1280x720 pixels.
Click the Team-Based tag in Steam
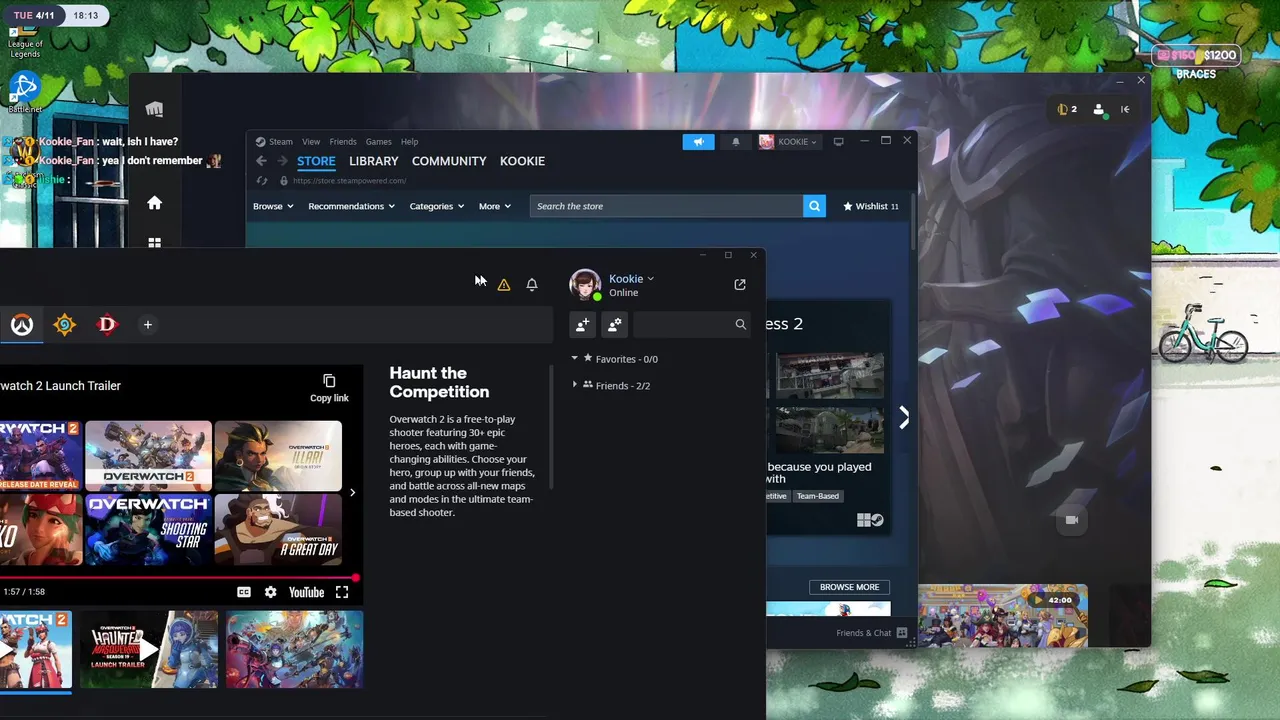point(818,496)
